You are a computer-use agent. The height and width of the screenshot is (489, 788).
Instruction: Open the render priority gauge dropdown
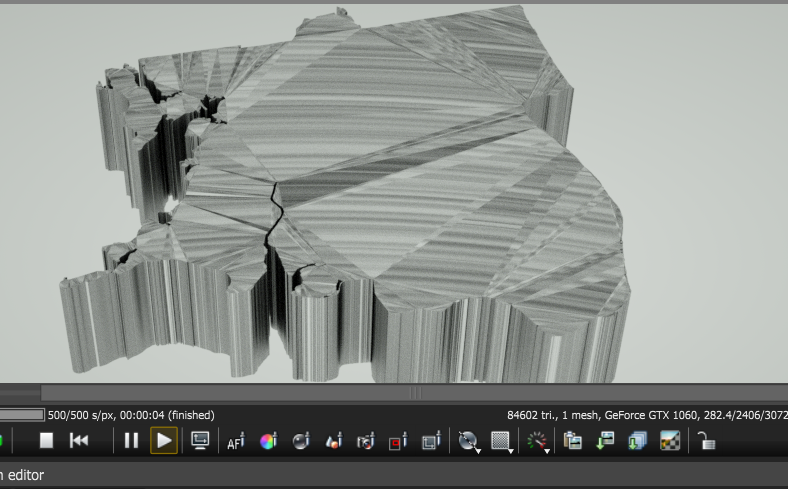(538, 441)
